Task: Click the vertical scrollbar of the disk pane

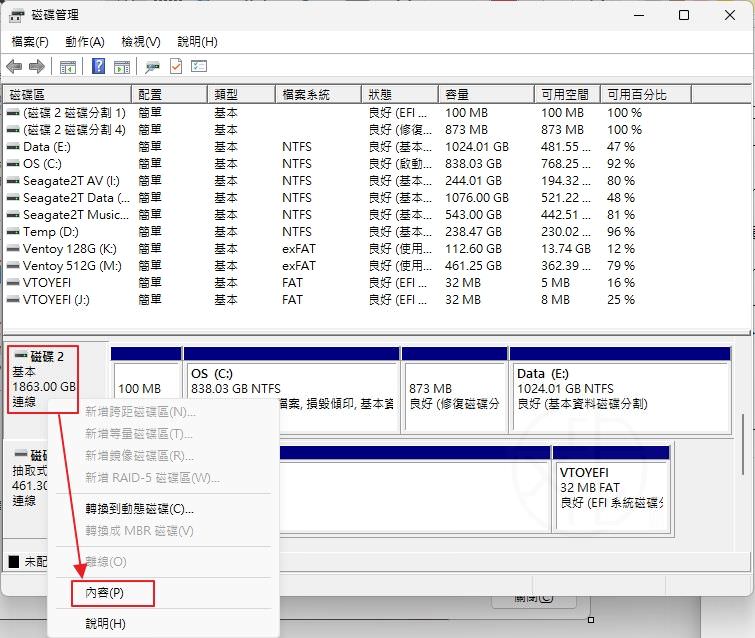Action: 743,443
